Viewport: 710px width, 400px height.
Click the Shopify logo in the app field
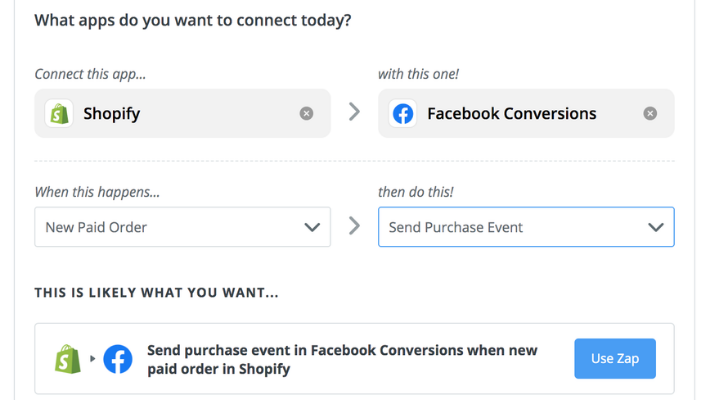click(59, 113)
